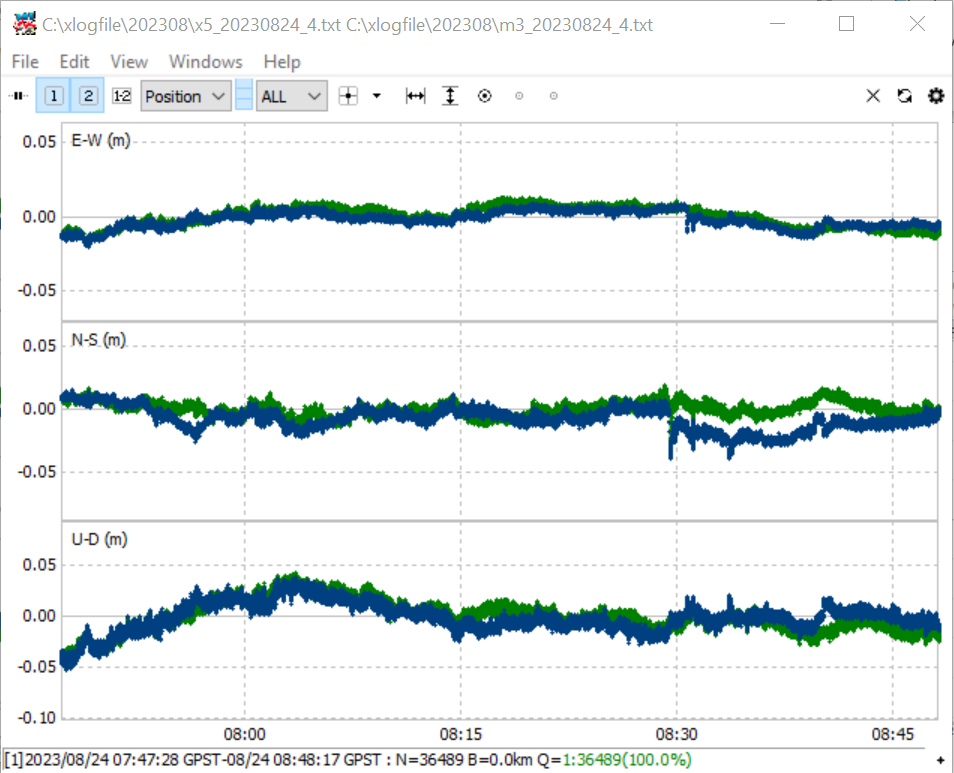
Task: Click the clear plot X icon
Action: [873, 96]
